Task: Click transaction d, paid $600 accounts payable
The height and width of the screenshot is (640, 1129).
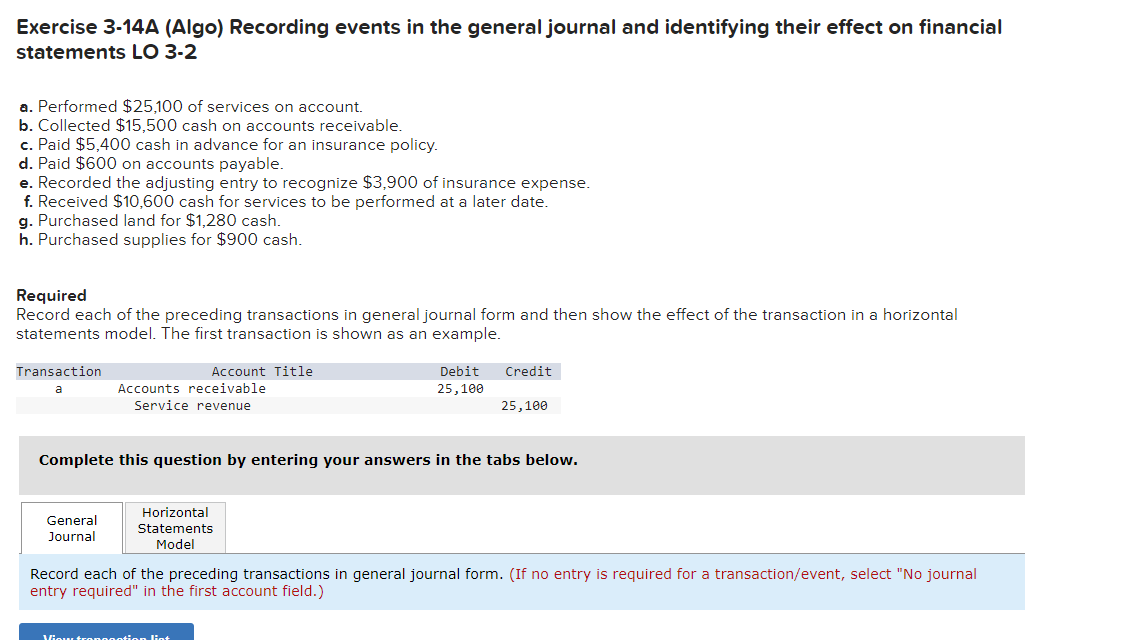Action: point(151,163)
